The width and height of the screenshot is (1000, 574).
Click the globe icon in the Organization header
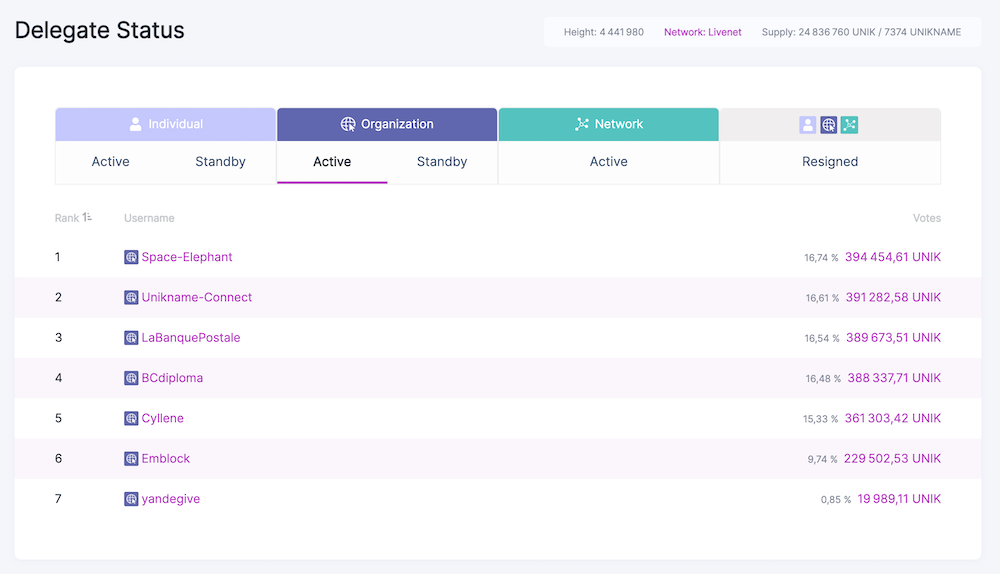(348, 124)
